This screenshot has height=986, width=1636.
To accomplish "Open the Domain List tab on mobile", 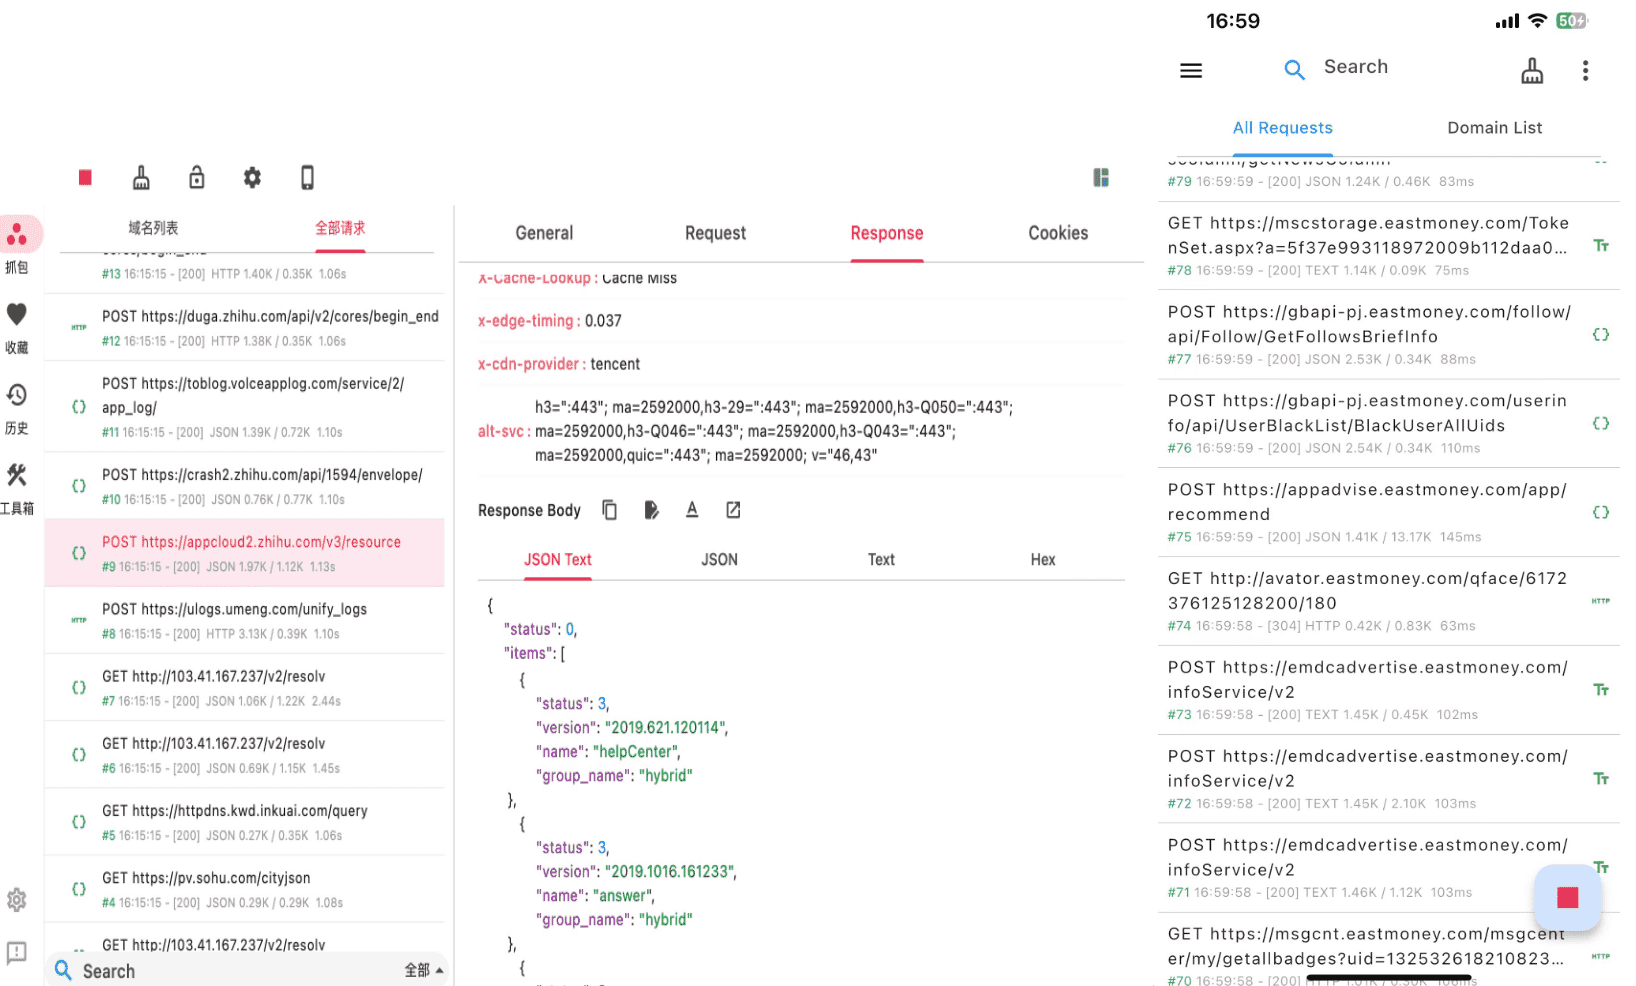I will (1494, 128).
